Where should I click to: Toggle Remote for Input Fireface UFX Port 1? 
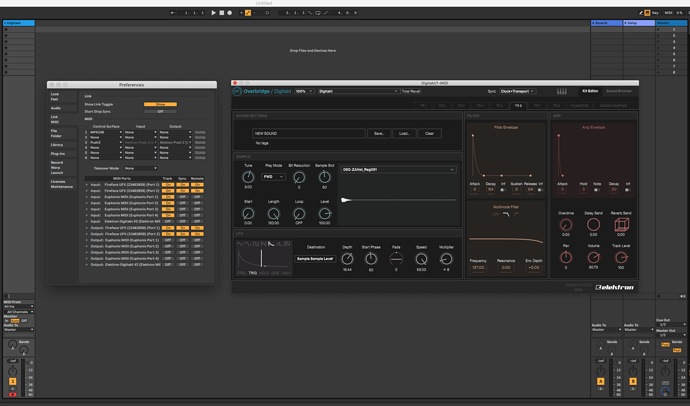coord(197,185)
